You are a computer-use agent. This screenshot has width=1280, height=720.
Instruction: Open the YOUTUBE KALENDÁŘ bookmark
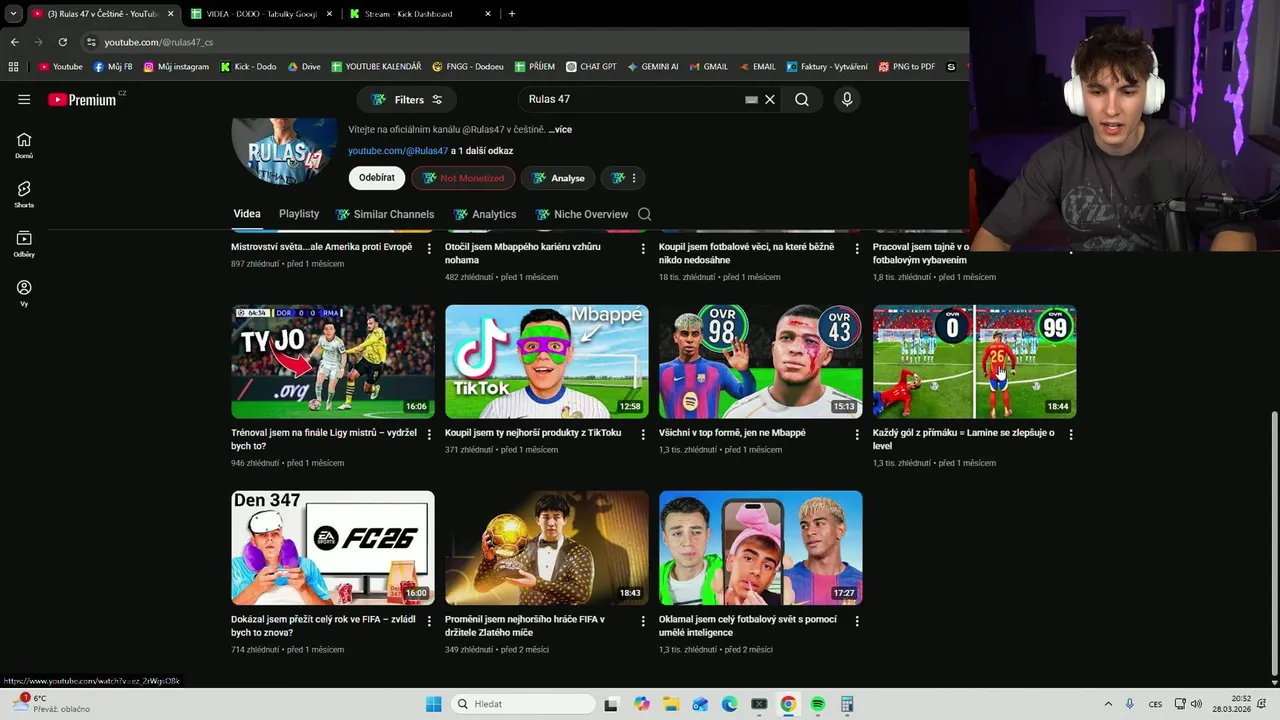pyautogui.click(x=376, y=67)
